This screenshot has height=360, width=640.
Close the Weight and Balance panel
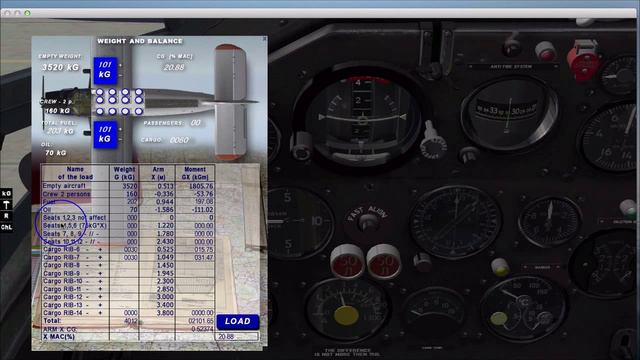pos(264,39)
